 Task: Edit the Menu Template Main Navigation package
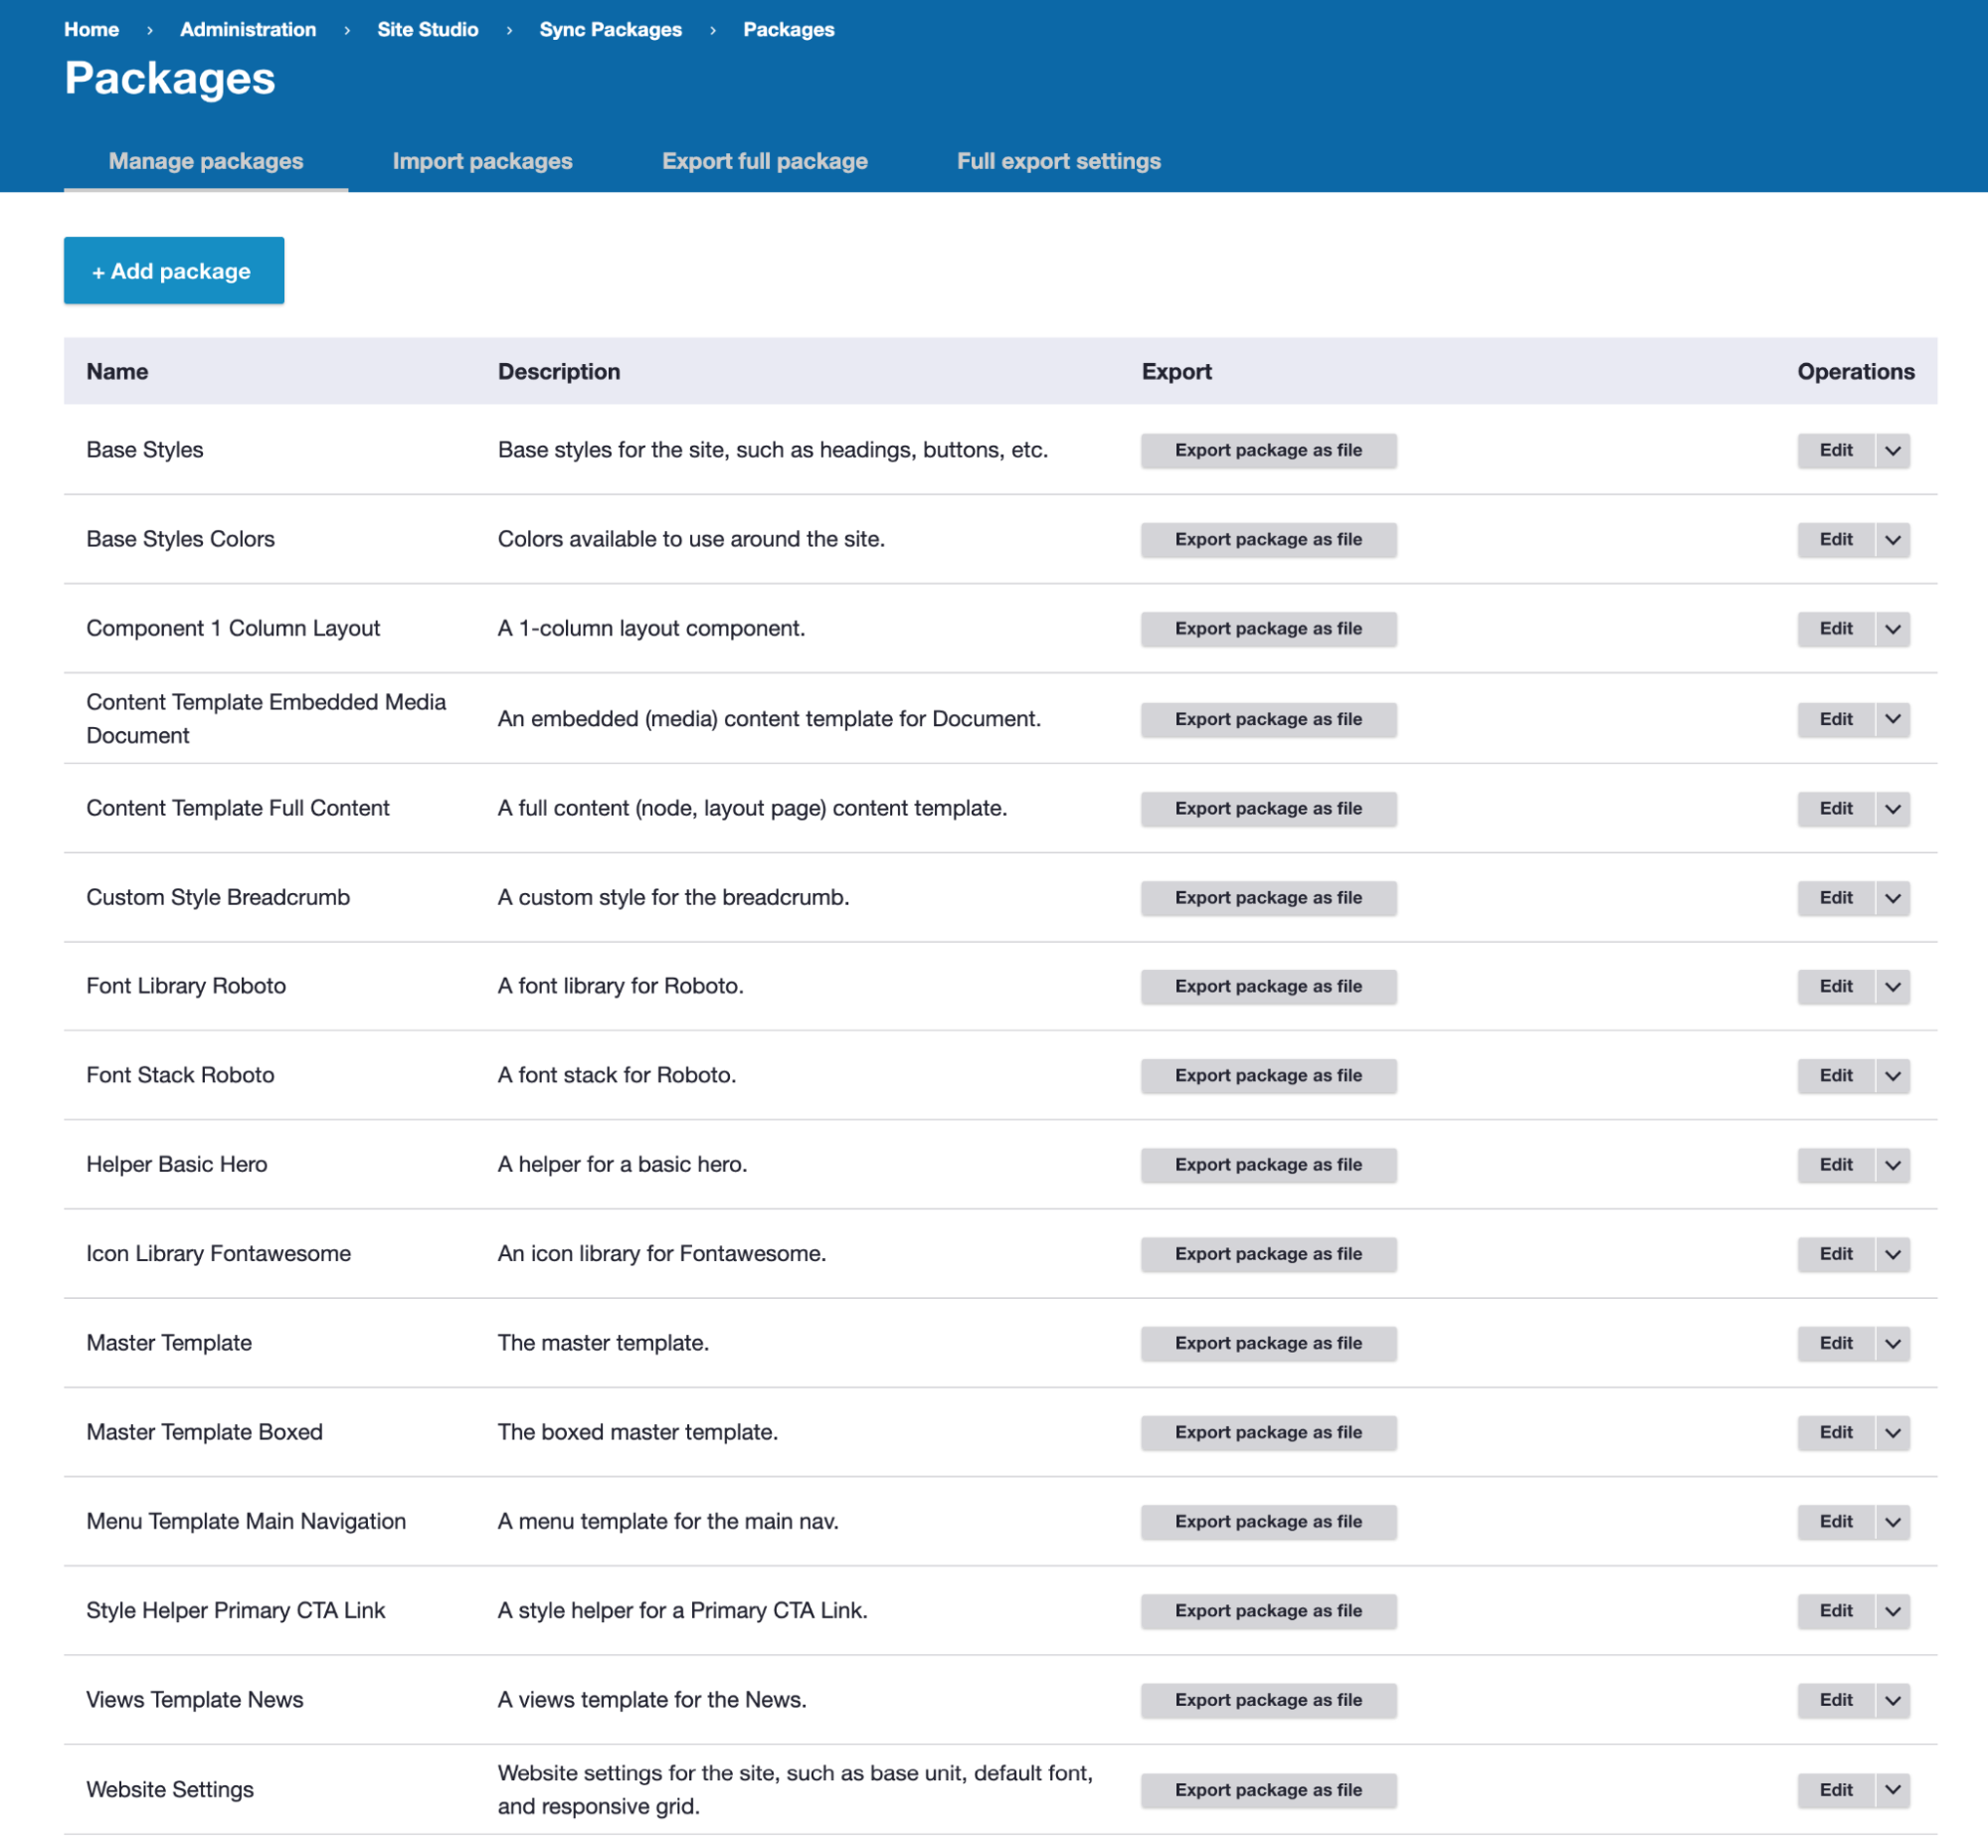pos(1835,1521)
